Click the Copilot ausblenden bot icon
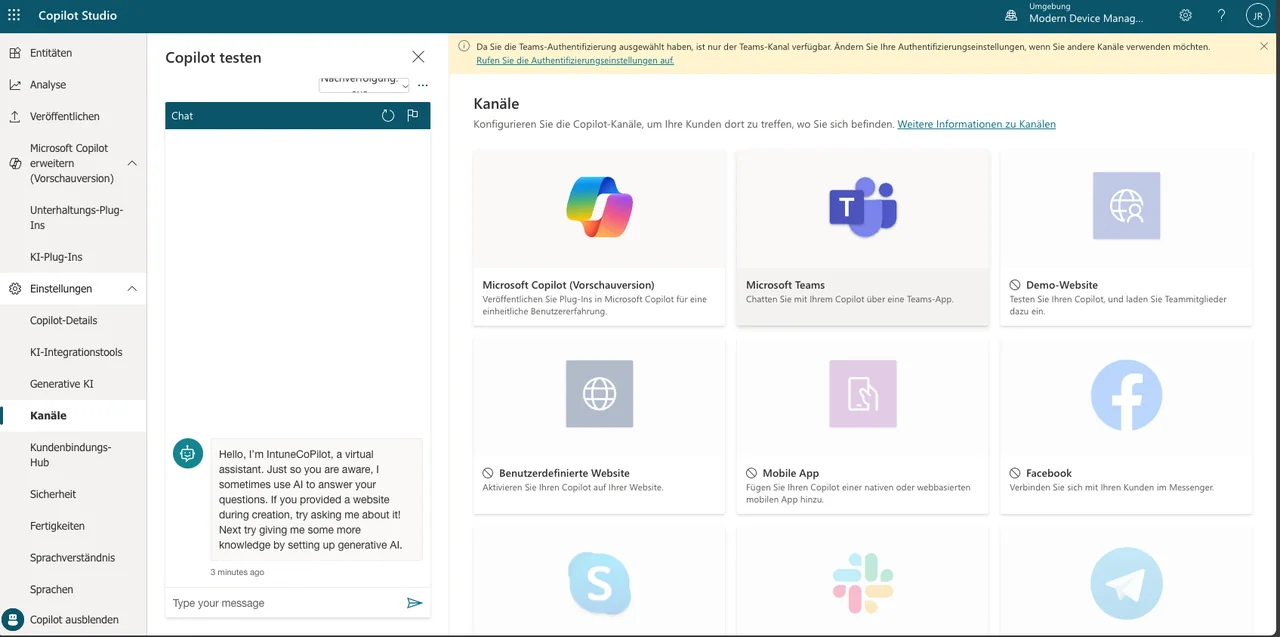This screenshot has width=1280, height=637. tap(13, 620)
